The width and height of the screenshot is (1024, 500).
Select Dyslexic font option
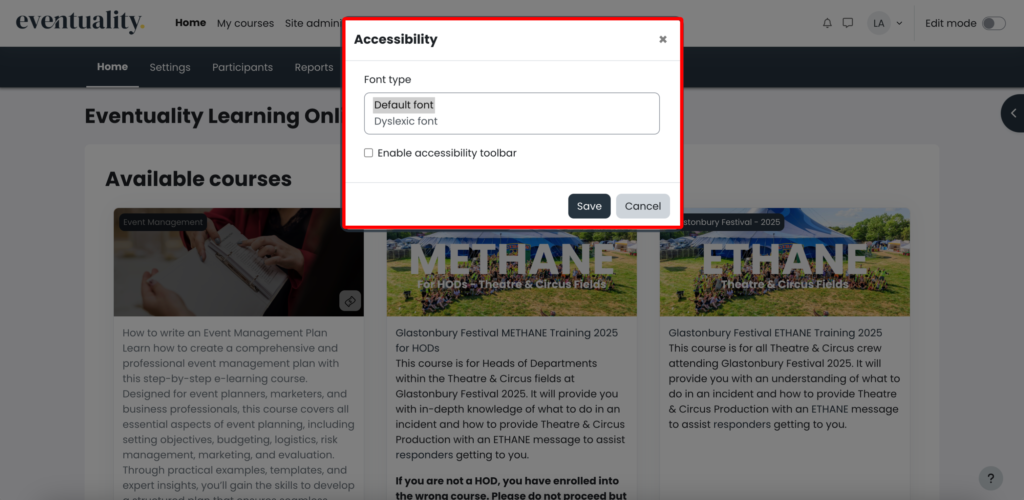pyautogui.click(x=406, y=121)
